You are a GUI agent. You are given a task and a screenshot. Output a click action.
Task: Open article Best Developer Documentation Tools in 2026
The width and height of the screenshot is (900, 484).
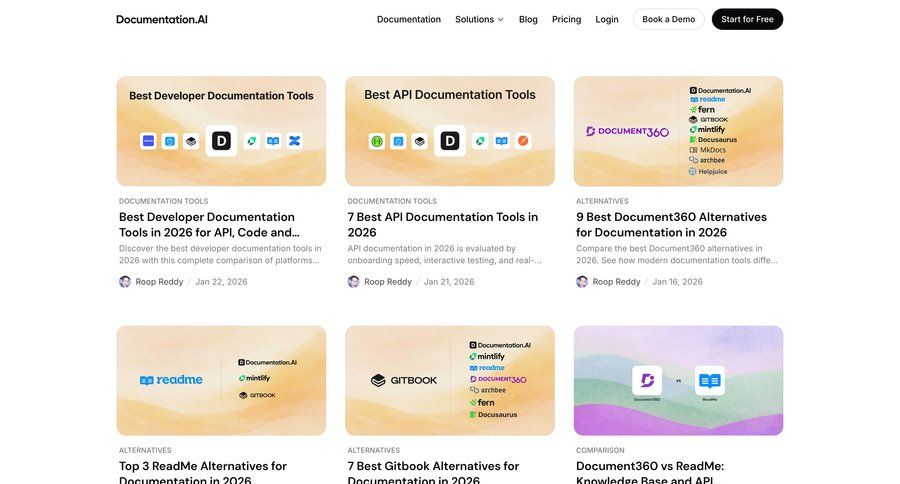(x=210, y=224)
